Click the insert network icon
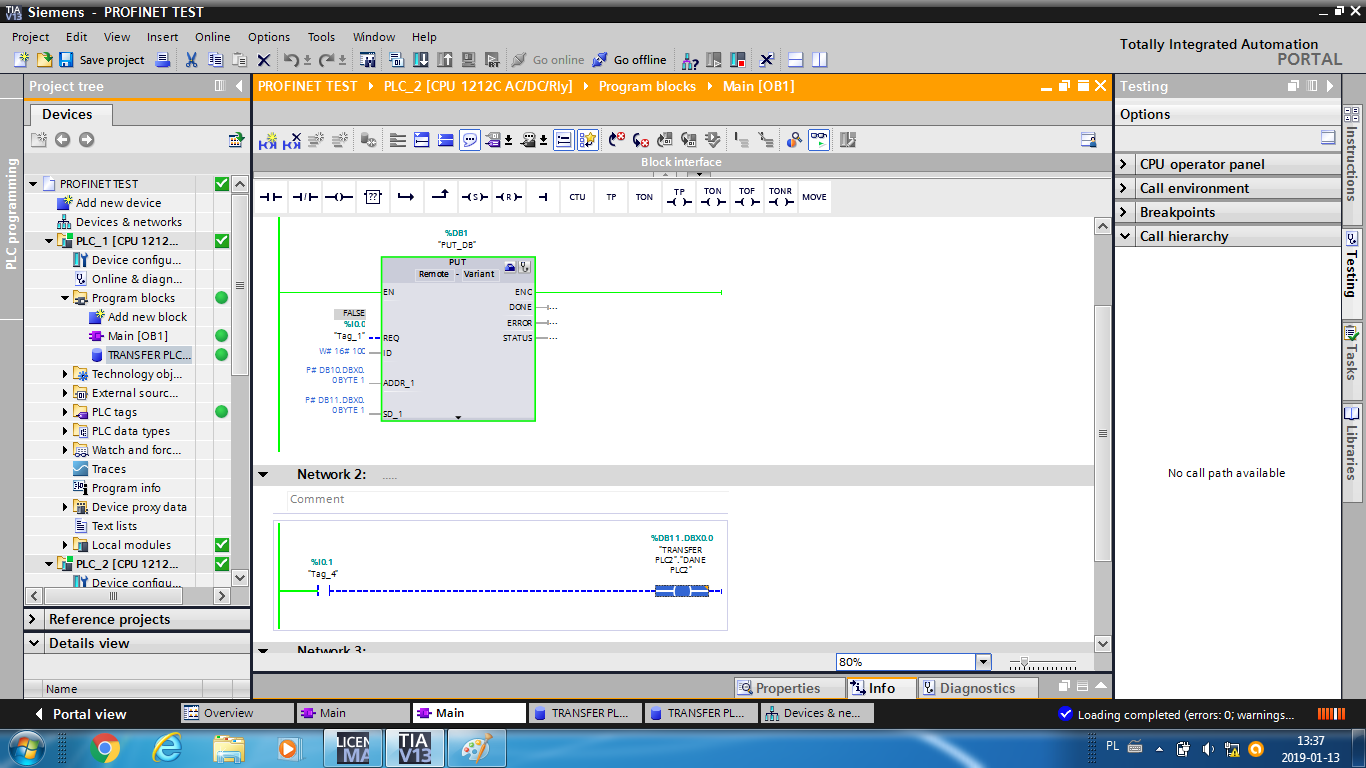Screen dimensions: 1366x768 (268, 140)
